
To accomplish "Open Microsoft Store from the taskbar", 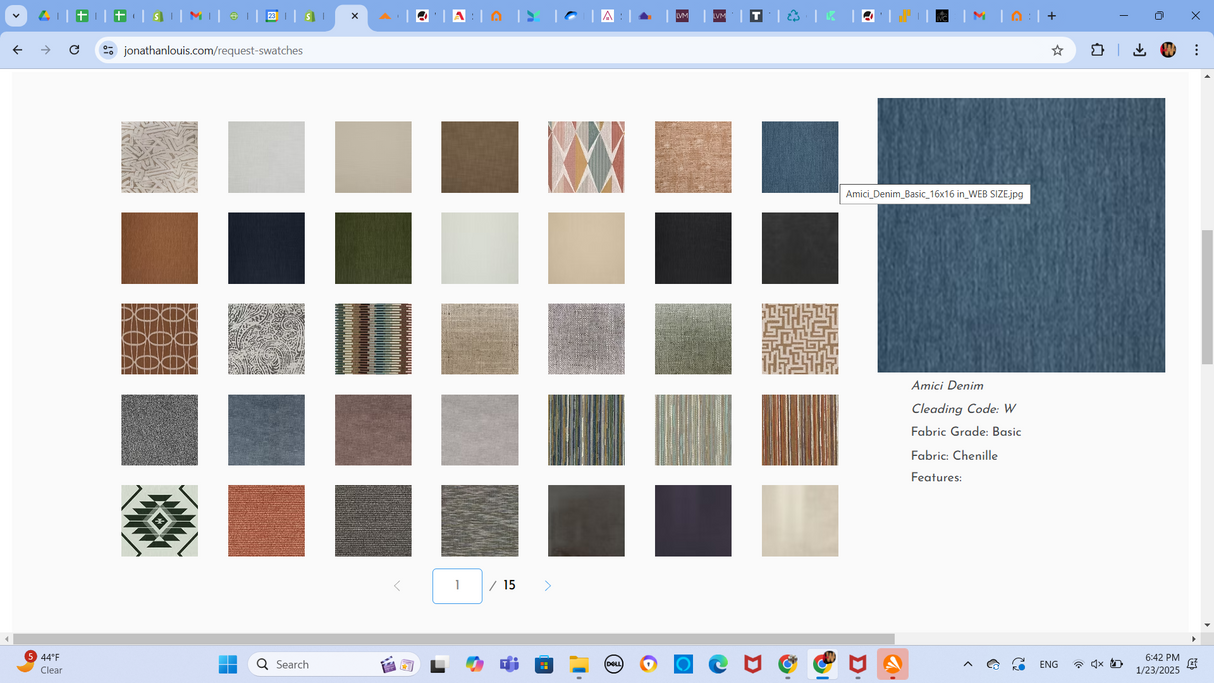I will click(543, 664).
